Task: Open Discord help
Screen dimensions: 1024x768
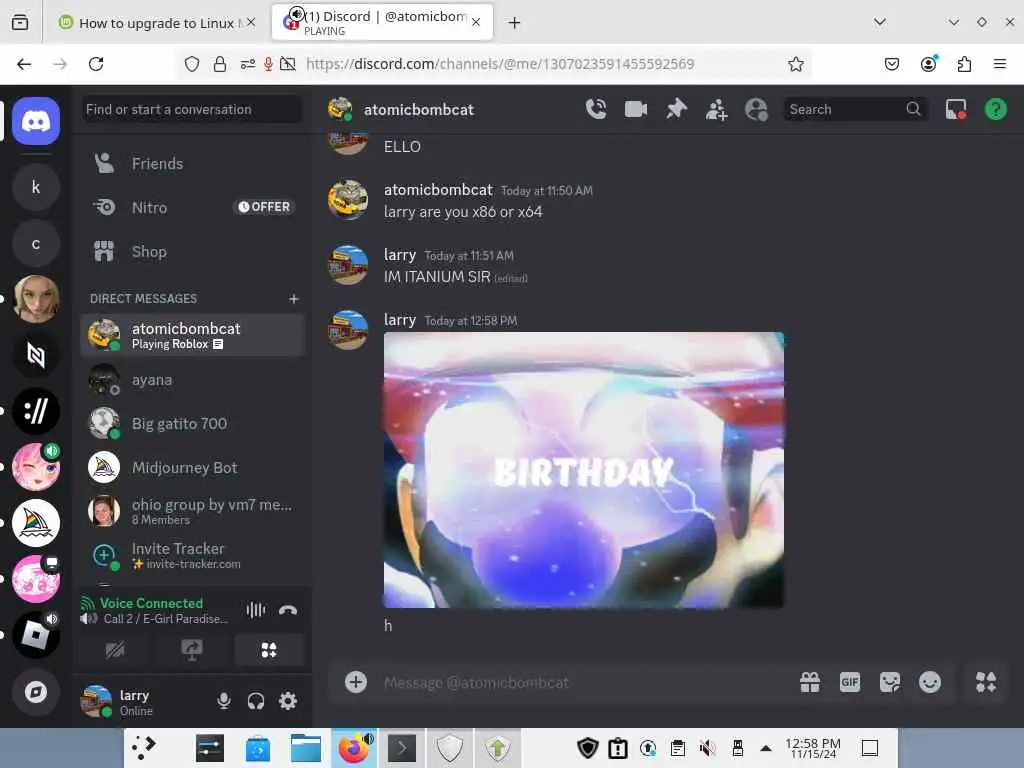Action: pos(995,109)
